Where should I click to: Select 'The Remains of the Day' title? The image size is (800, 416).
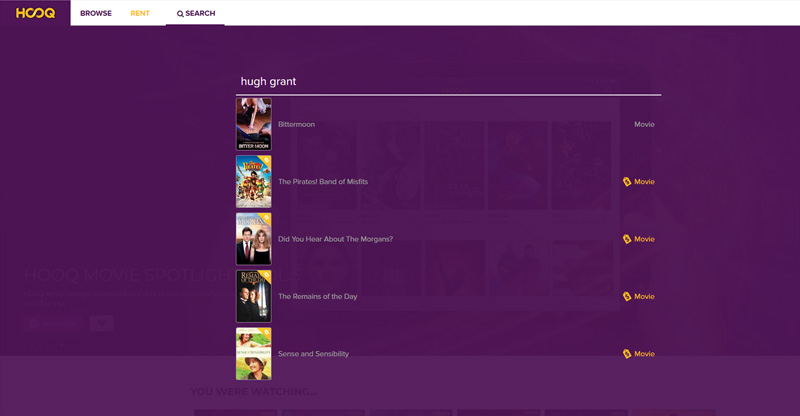tap(317, 297)
